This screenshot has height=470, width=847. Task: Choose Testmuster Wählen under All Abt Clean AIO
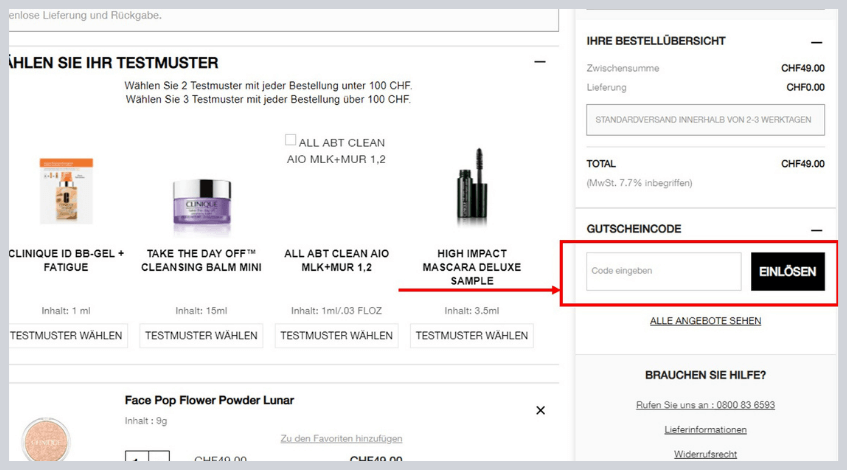[x=337, y=335]
